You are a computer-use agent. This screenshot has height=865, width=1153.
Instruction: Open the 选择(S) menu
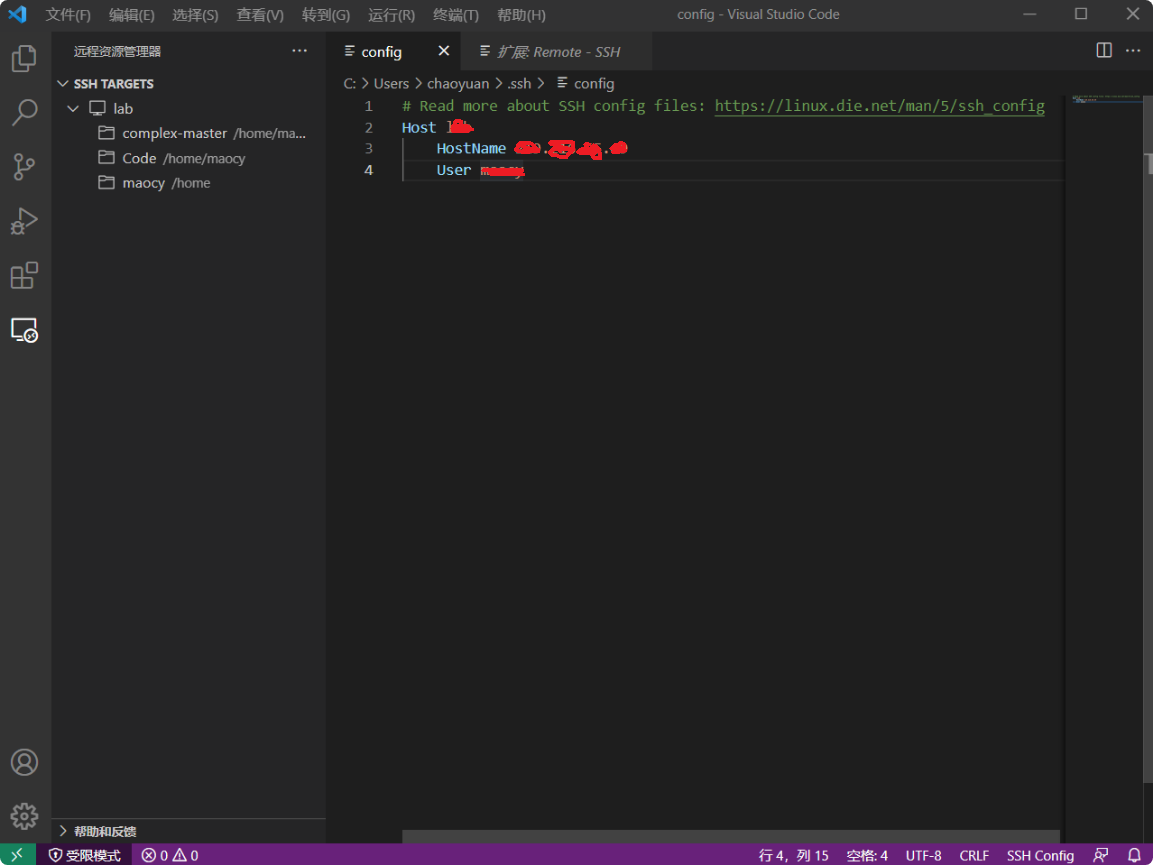coord(195,15)
